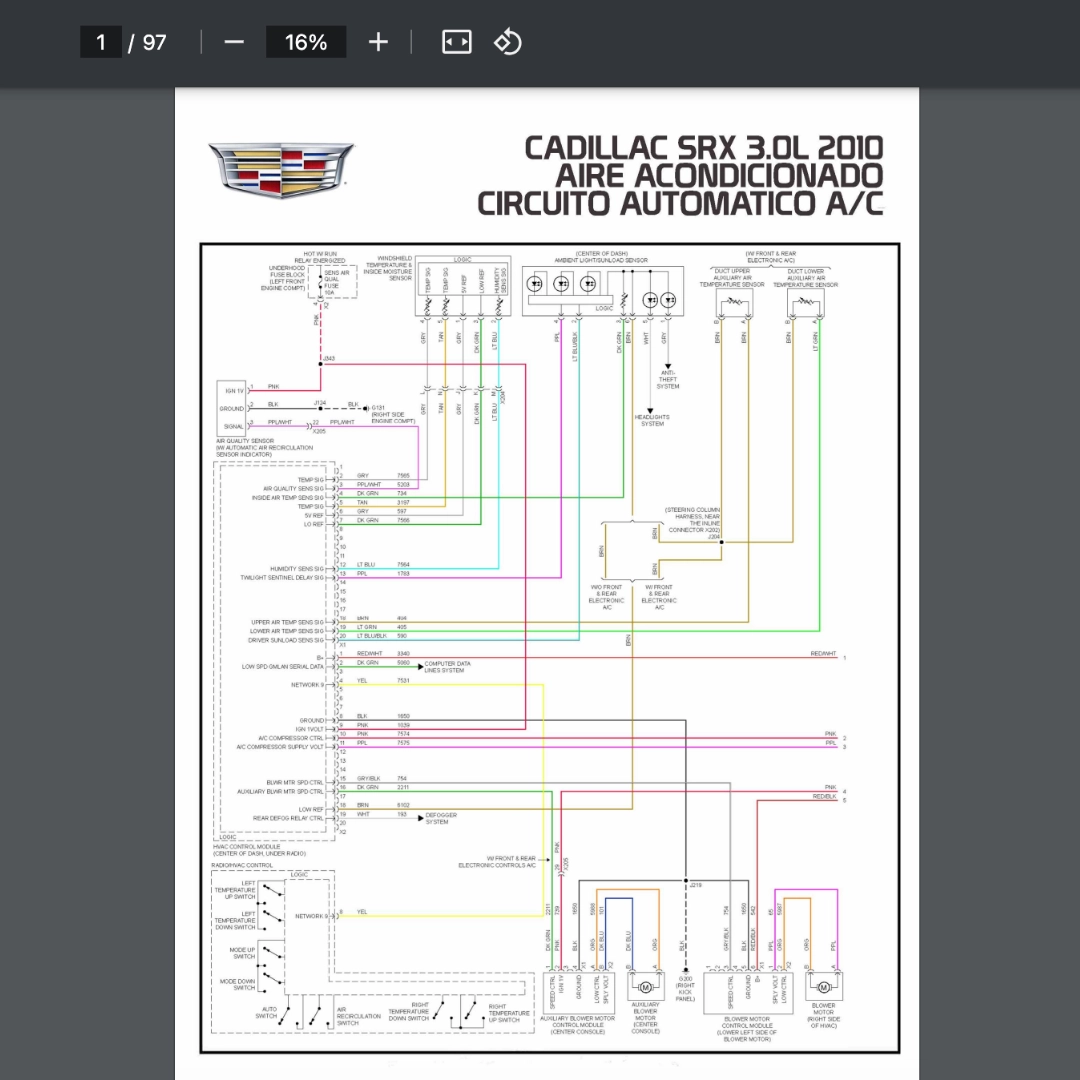
Task: Click the title 'CADILLAC SRX 3.0L 2010'
Action: coord(703,148)
